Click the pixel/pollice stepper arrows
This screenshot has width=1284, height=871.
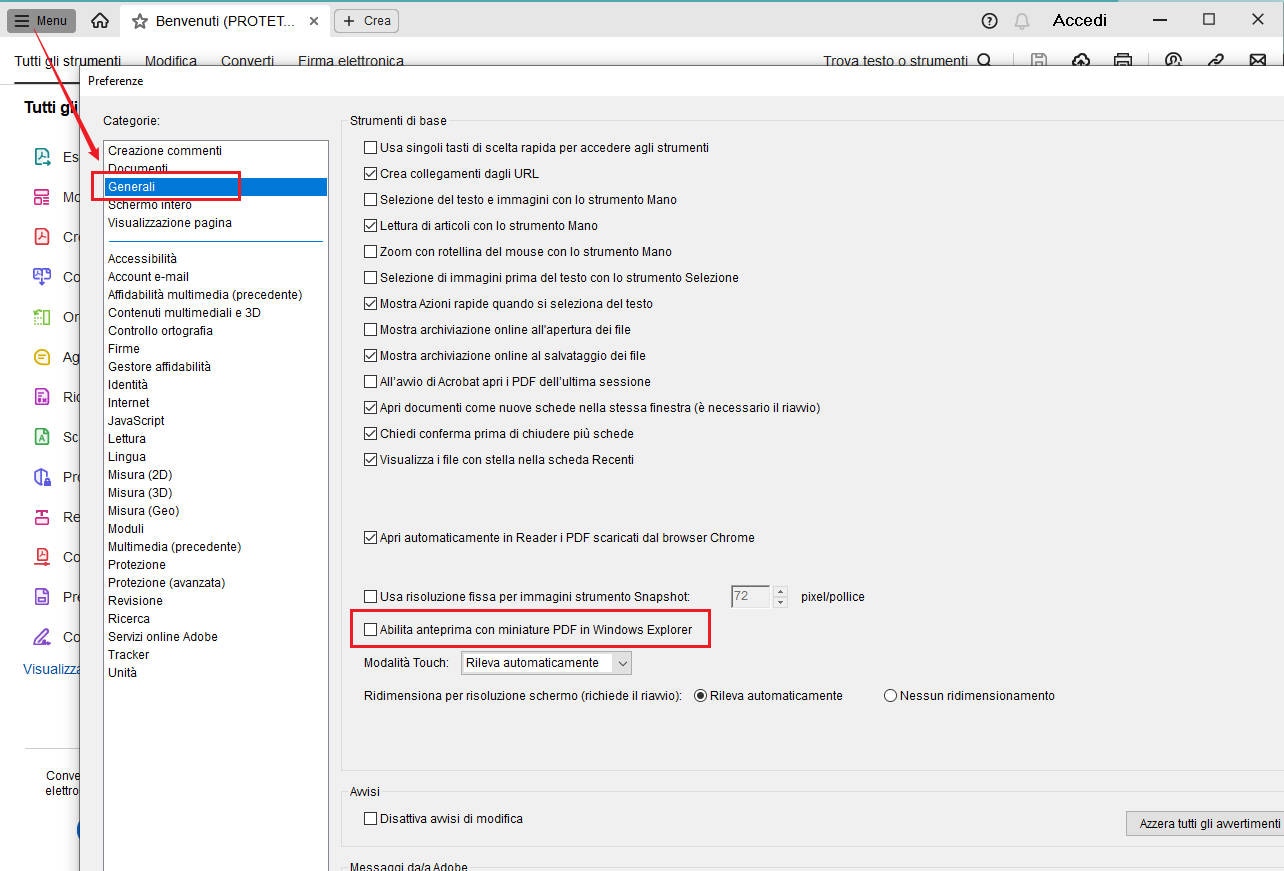point(781,597)
